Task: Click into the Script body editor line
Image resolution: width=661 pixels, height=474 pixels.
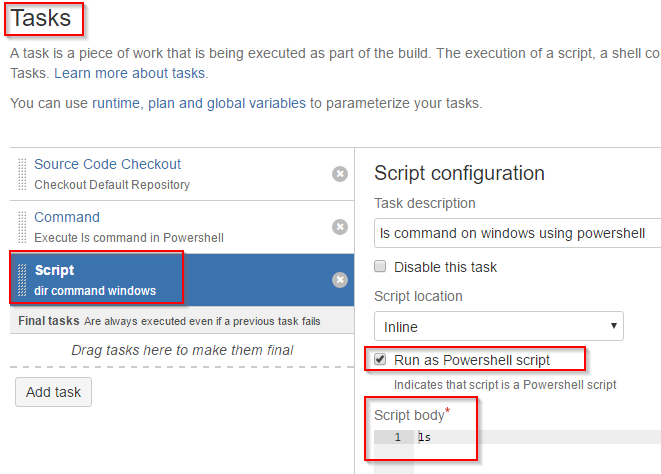Action: [537, 437]
